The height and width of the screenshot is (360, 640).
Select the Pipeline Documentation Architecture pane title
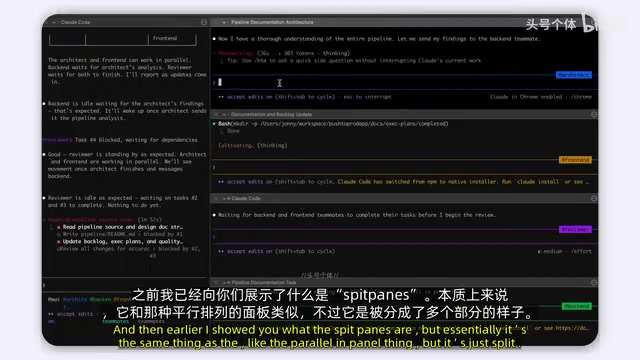pyautogui.click(x=272, y=22)
